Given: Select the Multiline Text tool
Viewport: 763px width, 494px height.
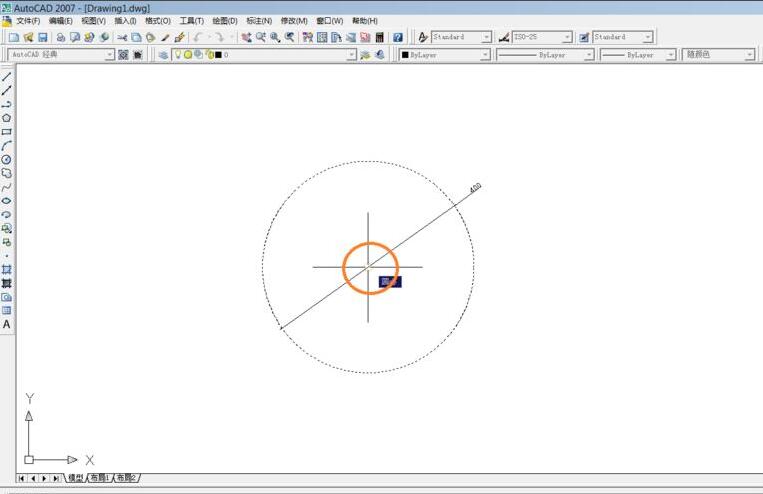Looking at the screenshot, I should pyautogui.click(x=6, y=324).
